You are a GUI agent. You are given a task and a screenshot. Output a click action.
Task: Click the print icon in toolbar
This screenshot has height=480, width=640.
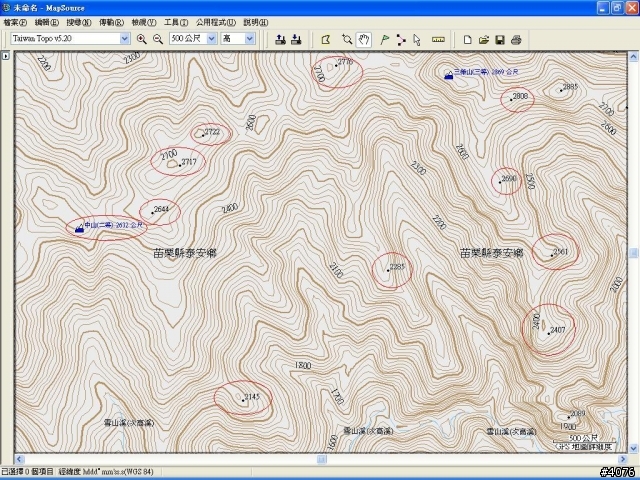[x=516, y=39]
